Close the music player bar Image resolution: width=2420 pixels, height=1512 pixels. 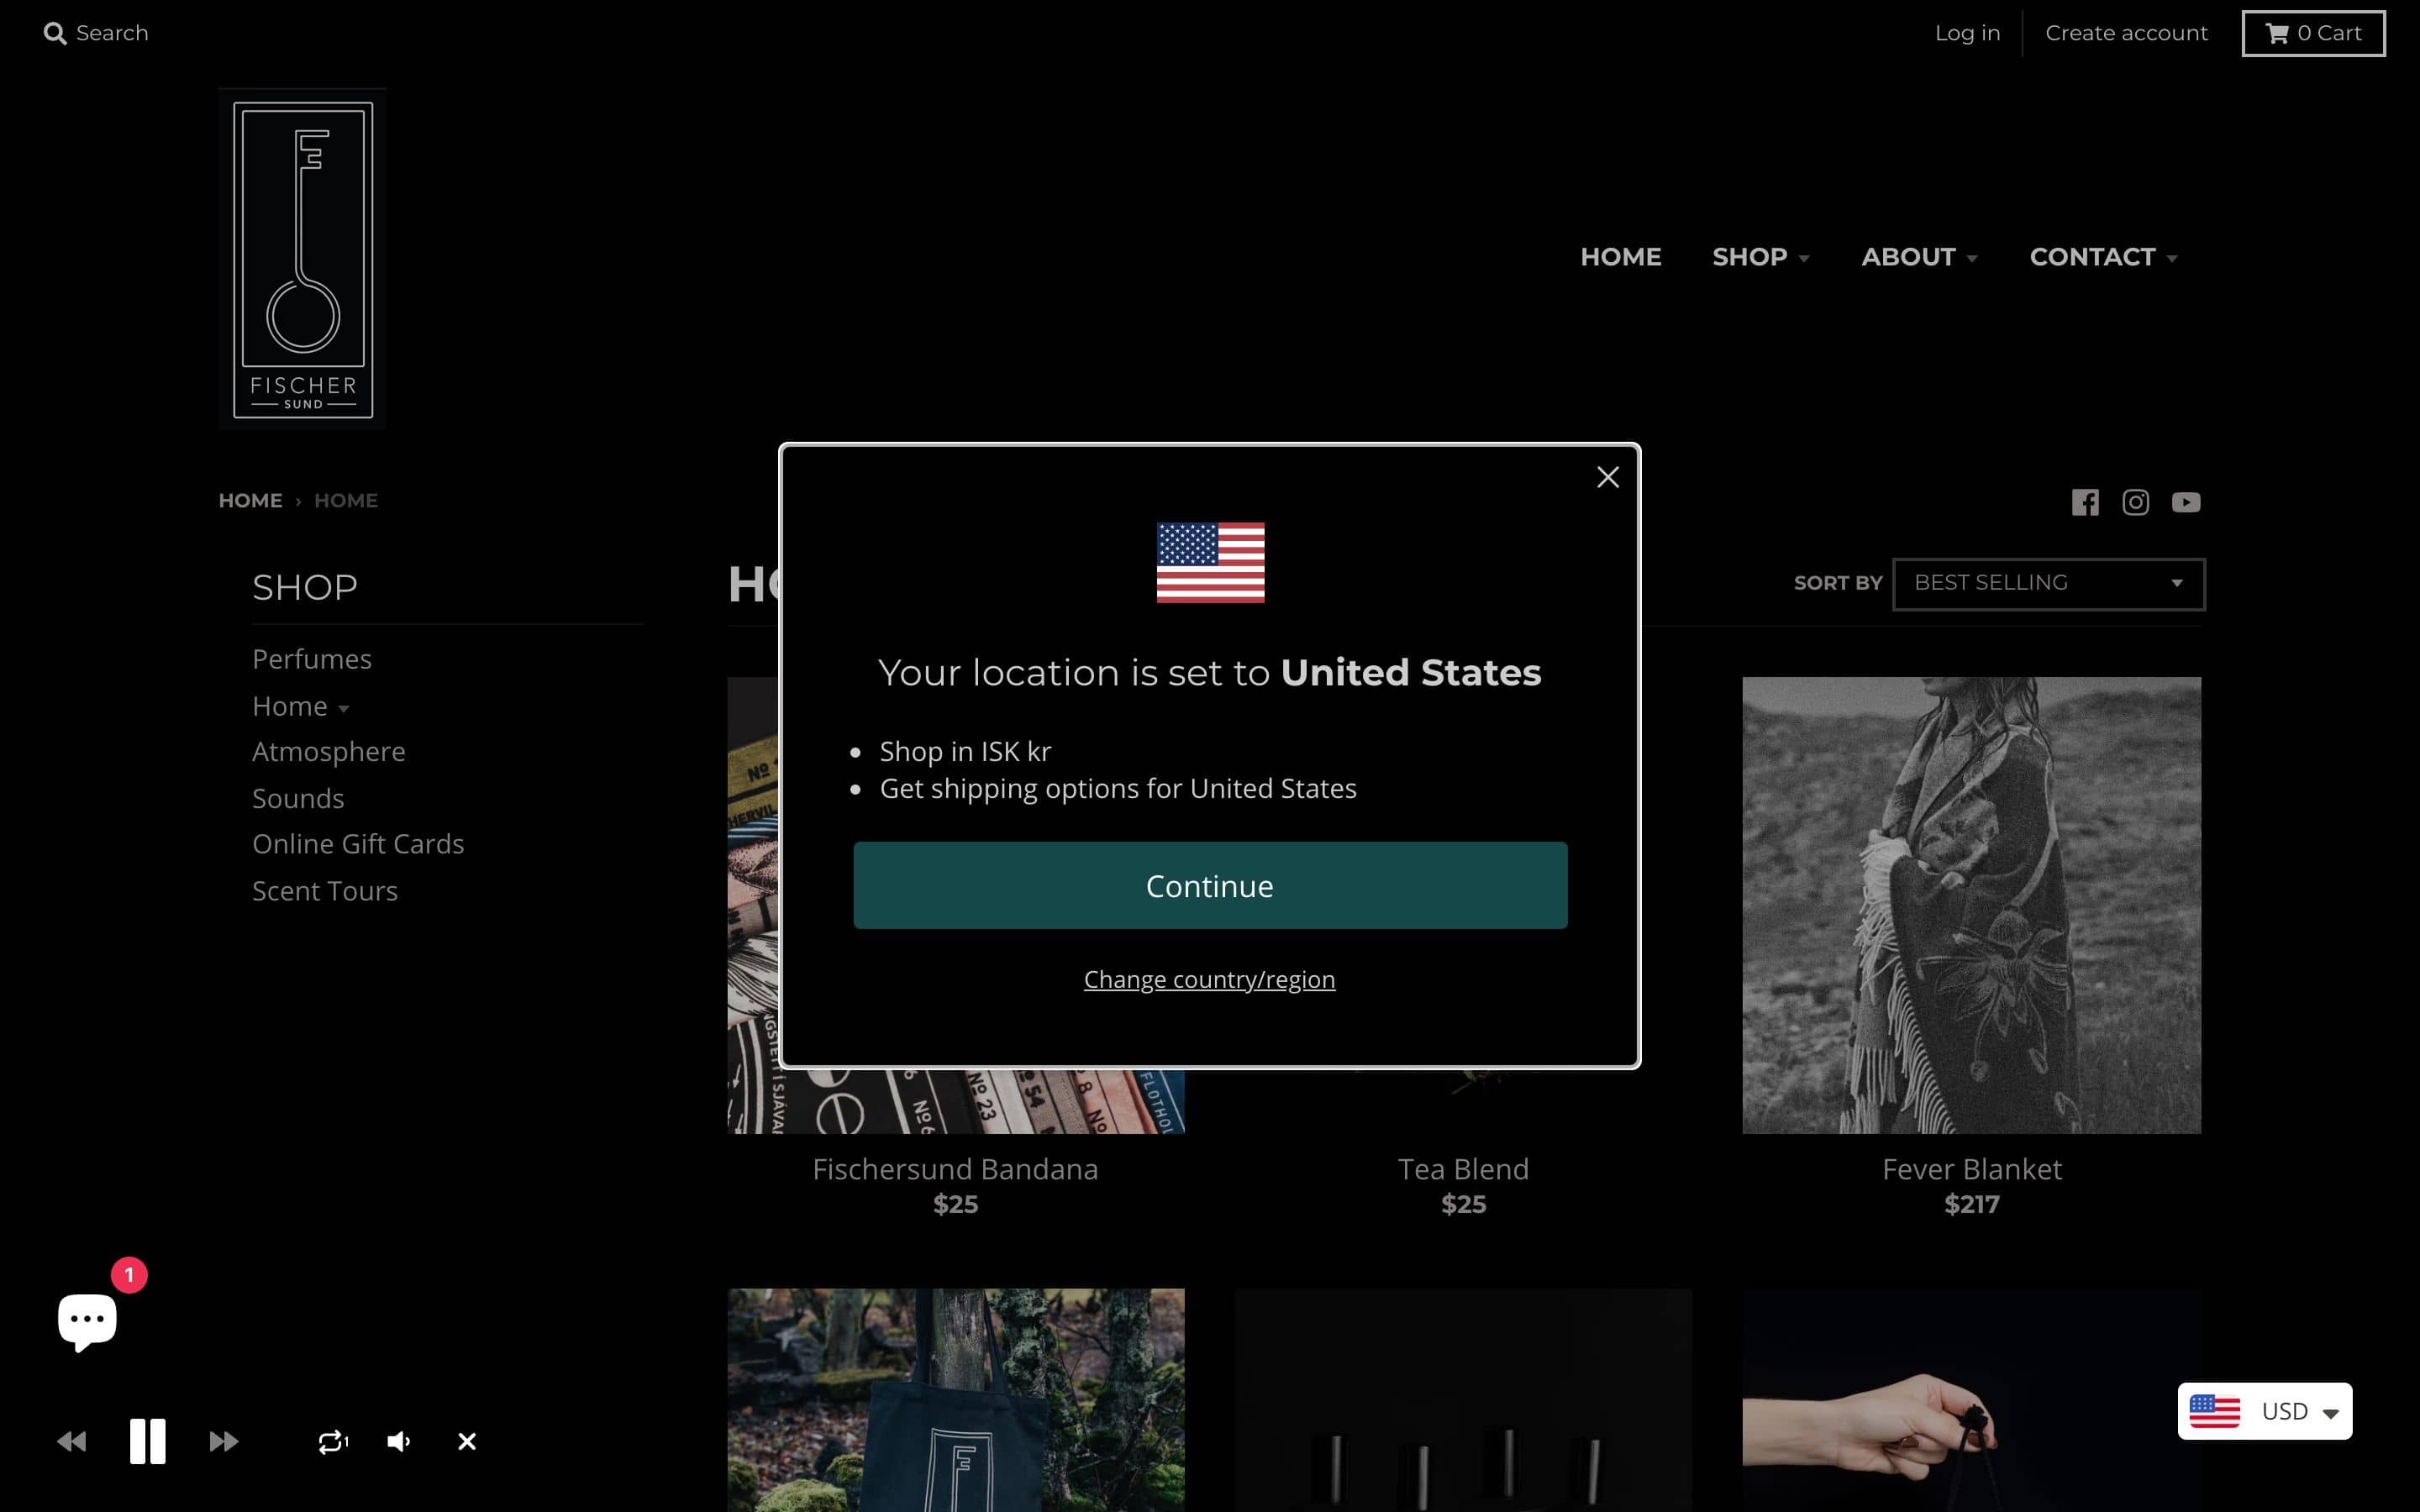coord(467,1441)
